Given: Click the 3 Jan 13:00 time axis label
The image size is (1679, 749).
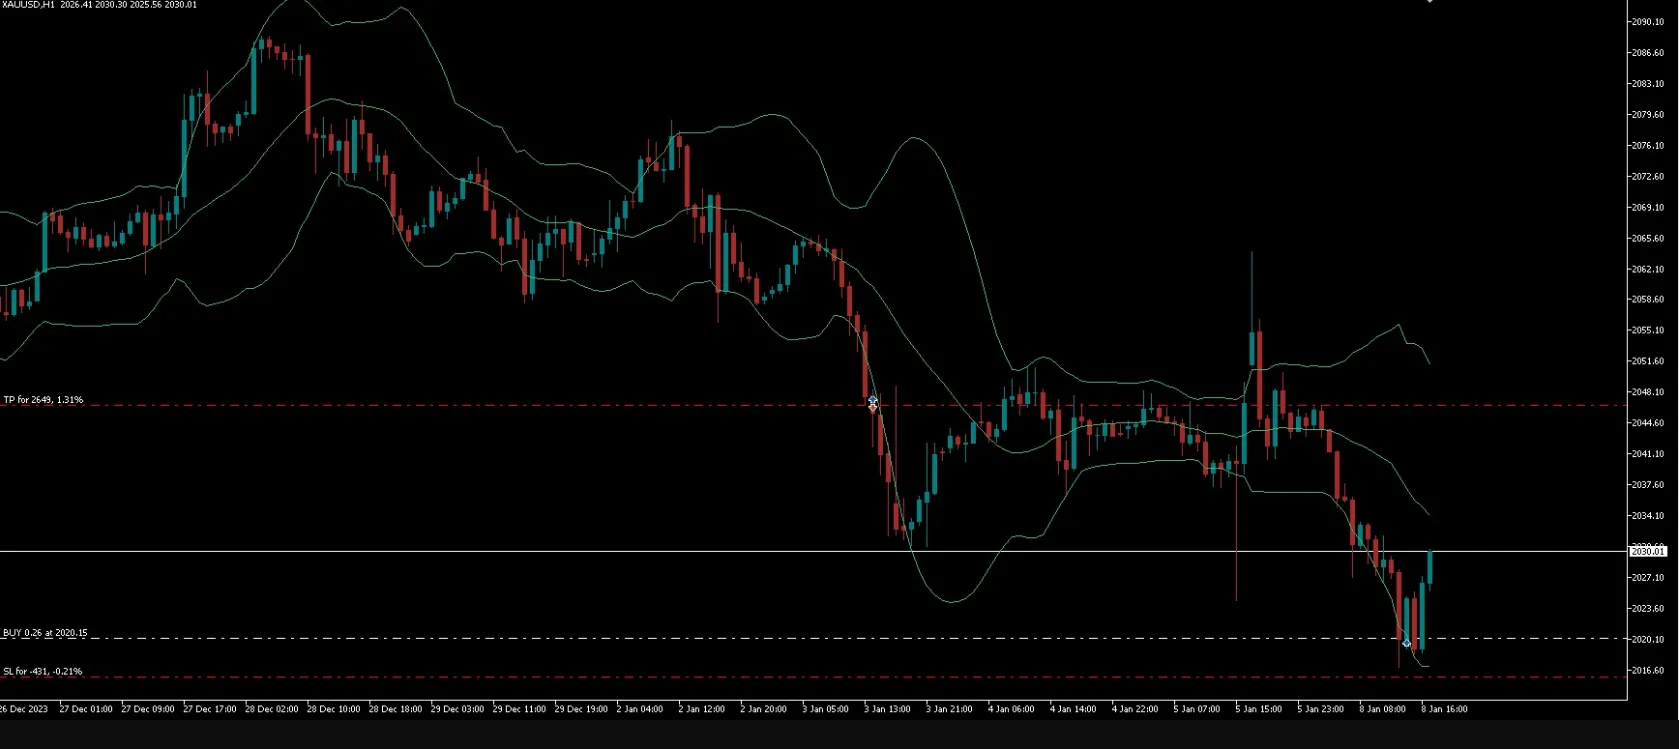Looking at the screenshot, I should [x=887, y=709].
